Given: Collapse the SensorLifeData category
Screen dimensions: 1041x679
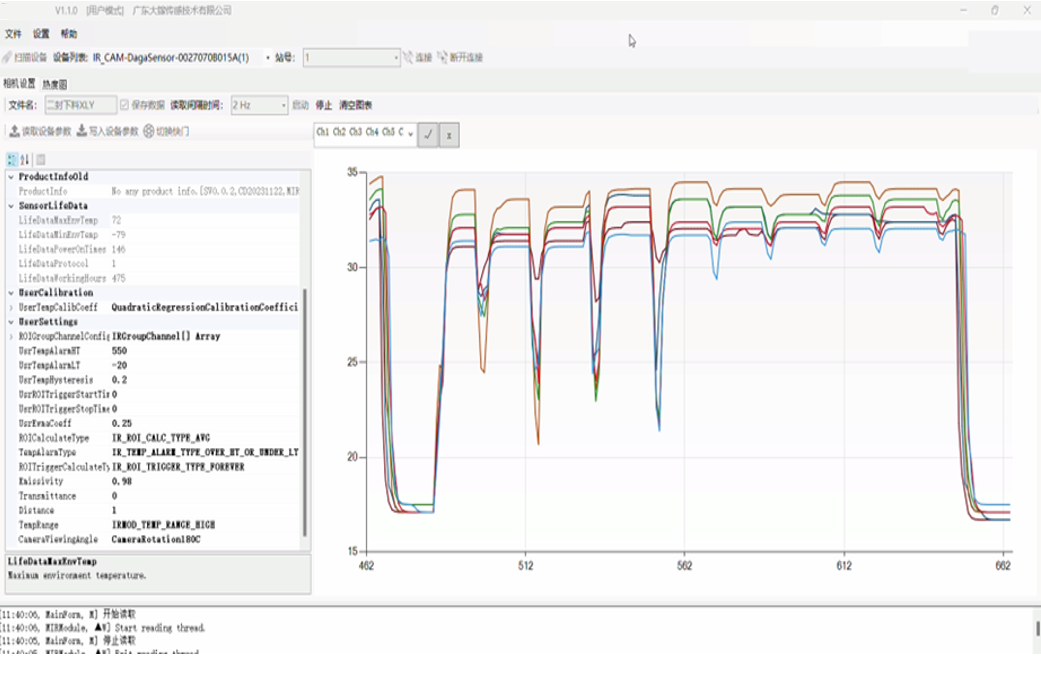Looking at the screenshot, I should click(10, 205).
